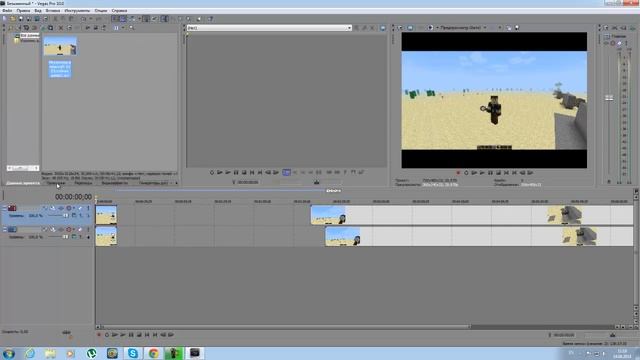The height and width of the screenshot is (360, 640).
Task: Open the Инструменты menu
Action: pos(77,11)
